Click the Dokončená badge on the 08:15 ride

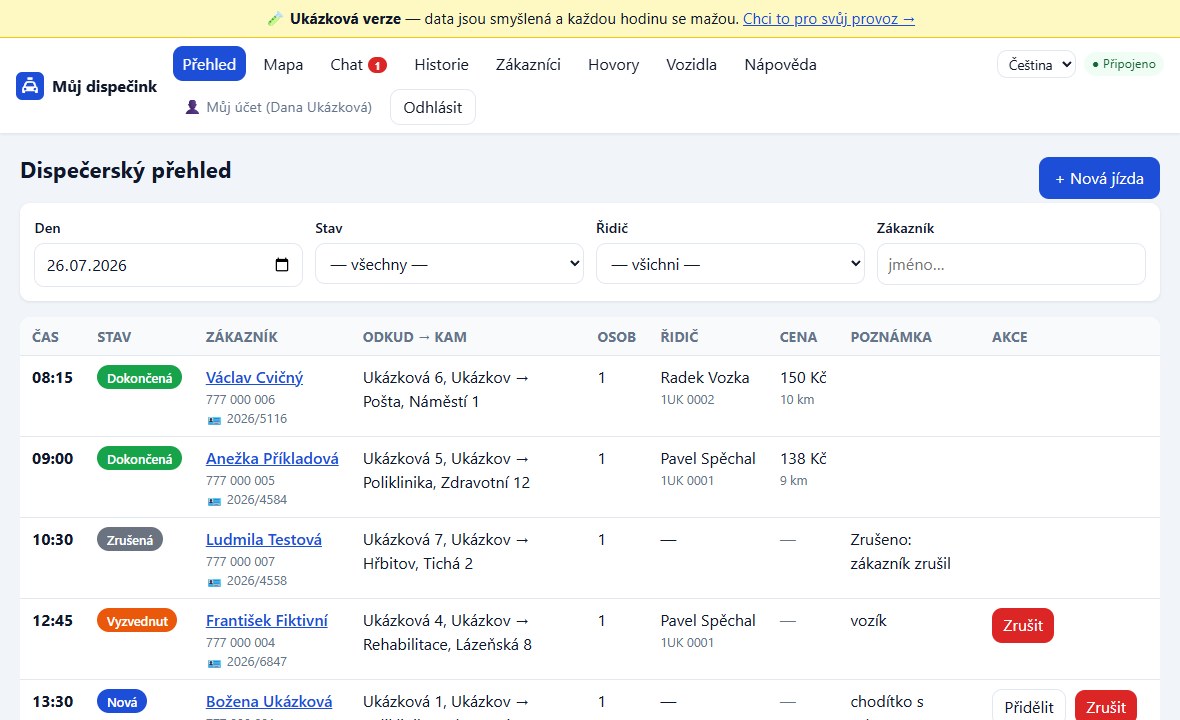139,378
